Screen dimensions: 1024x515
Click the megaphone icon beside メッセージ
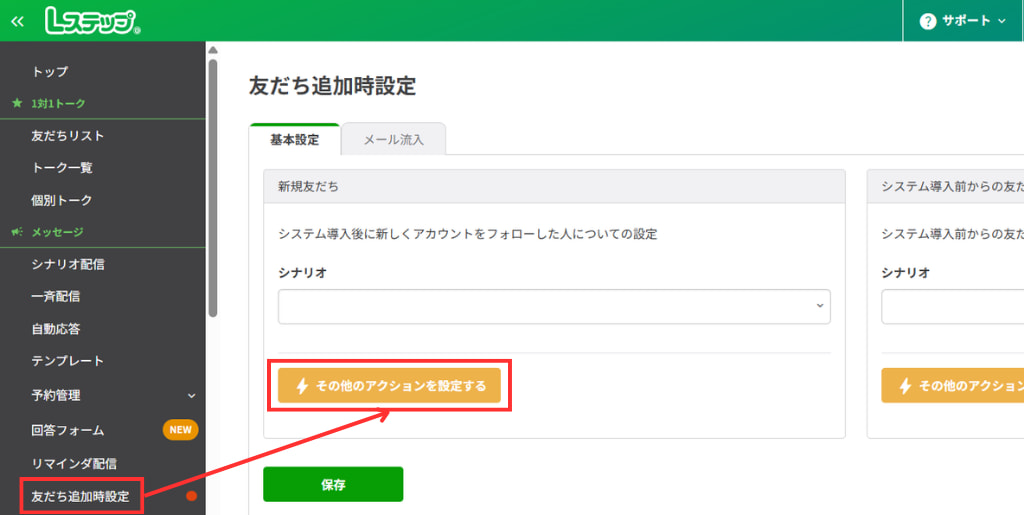click(x=18, y=232)
